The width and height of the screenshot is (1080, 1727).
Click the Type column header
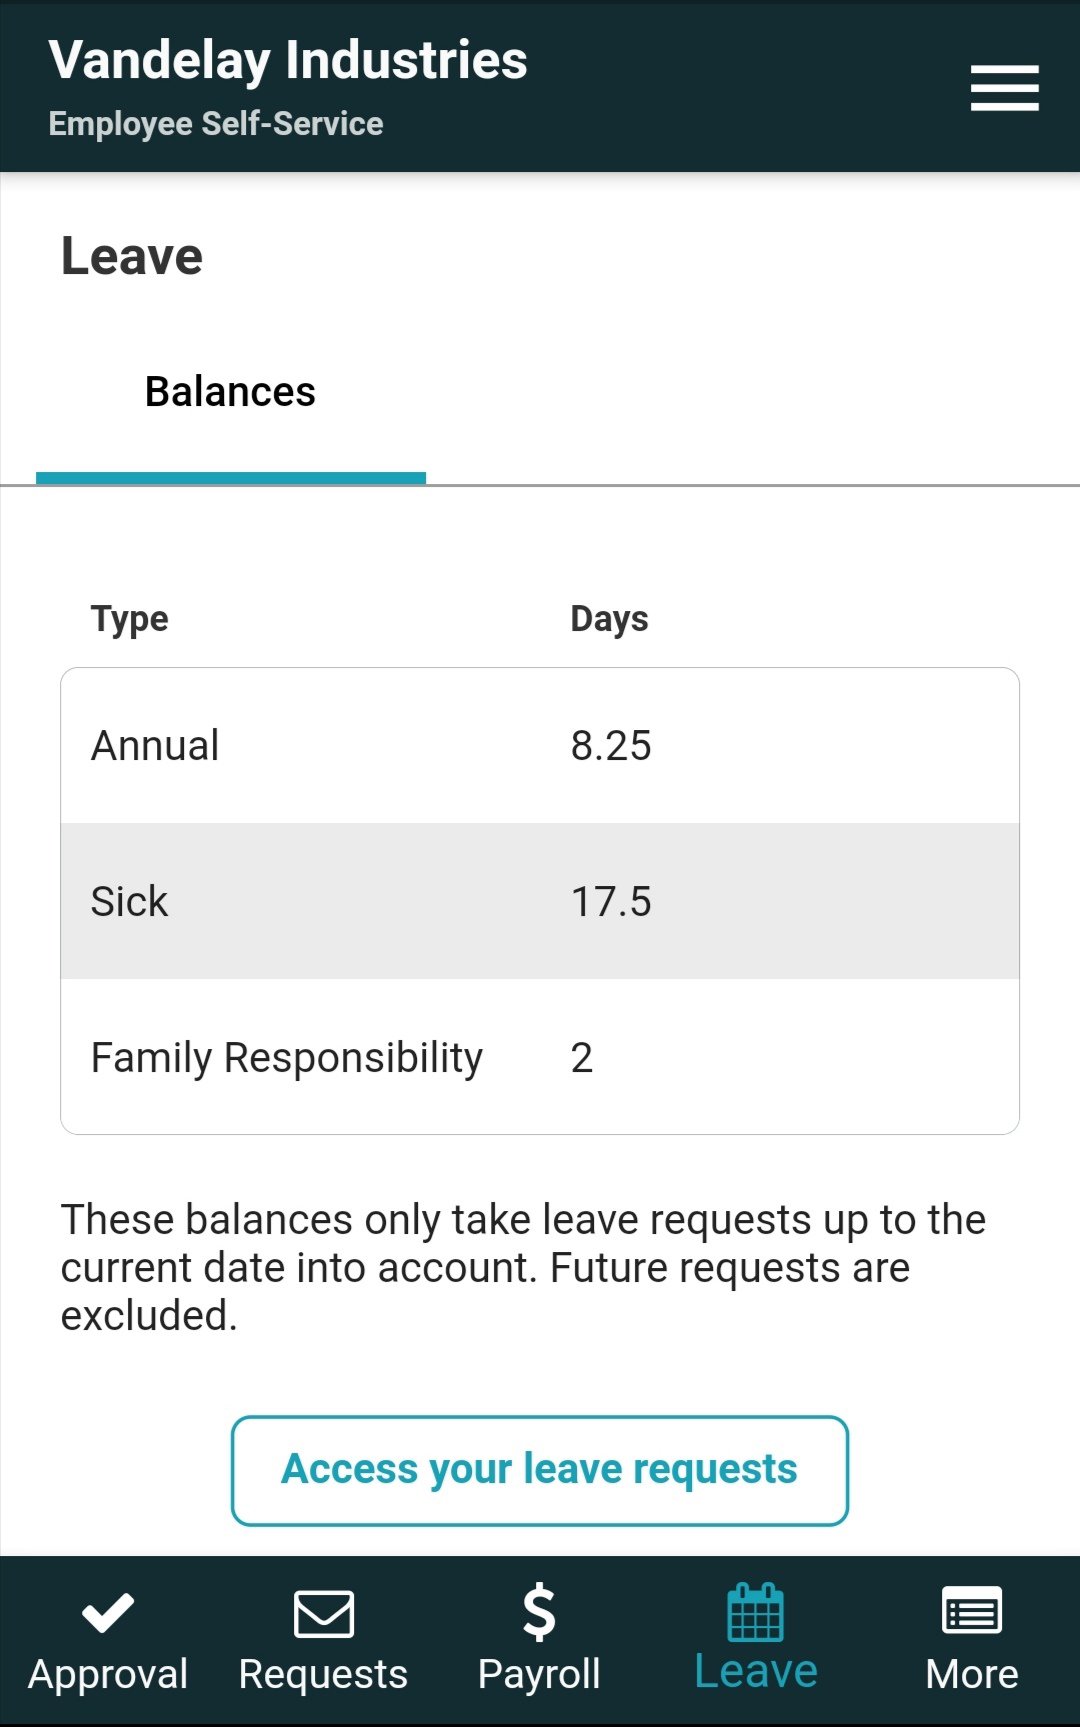point(129,618)
